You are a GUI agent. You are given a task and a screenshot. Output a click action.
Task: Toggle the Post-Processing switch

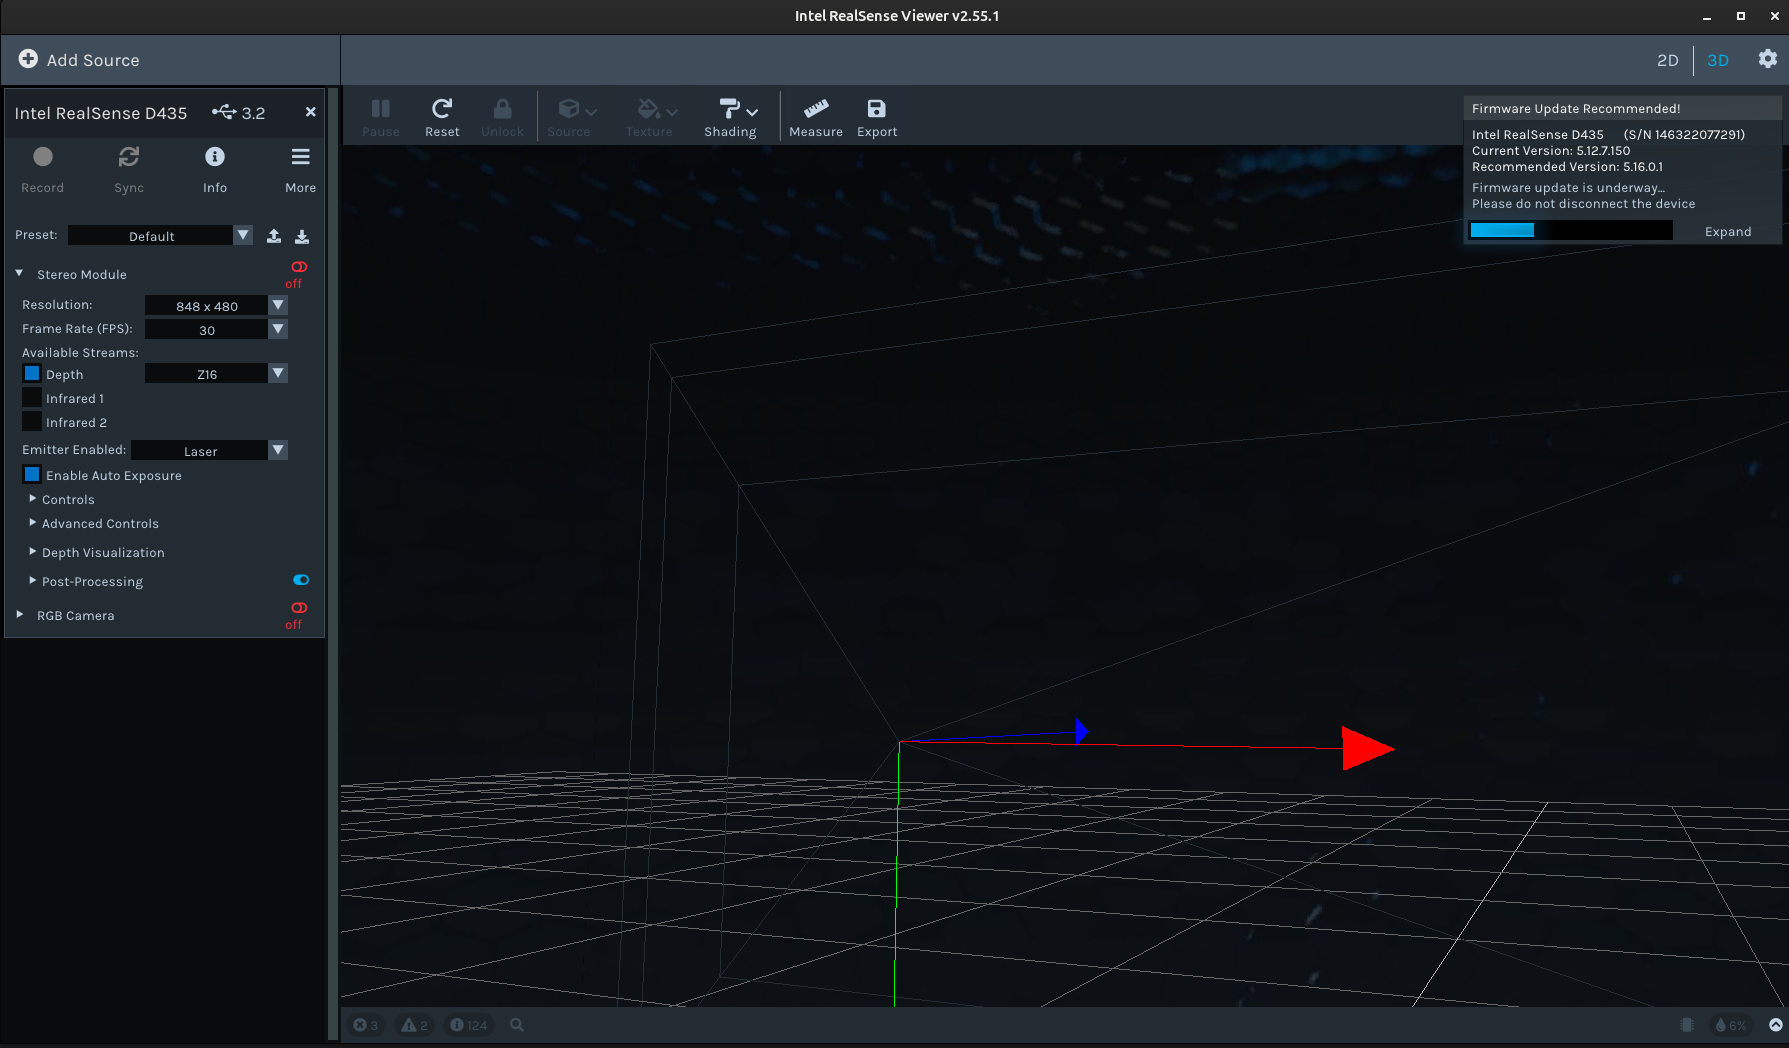coord(301,580)
